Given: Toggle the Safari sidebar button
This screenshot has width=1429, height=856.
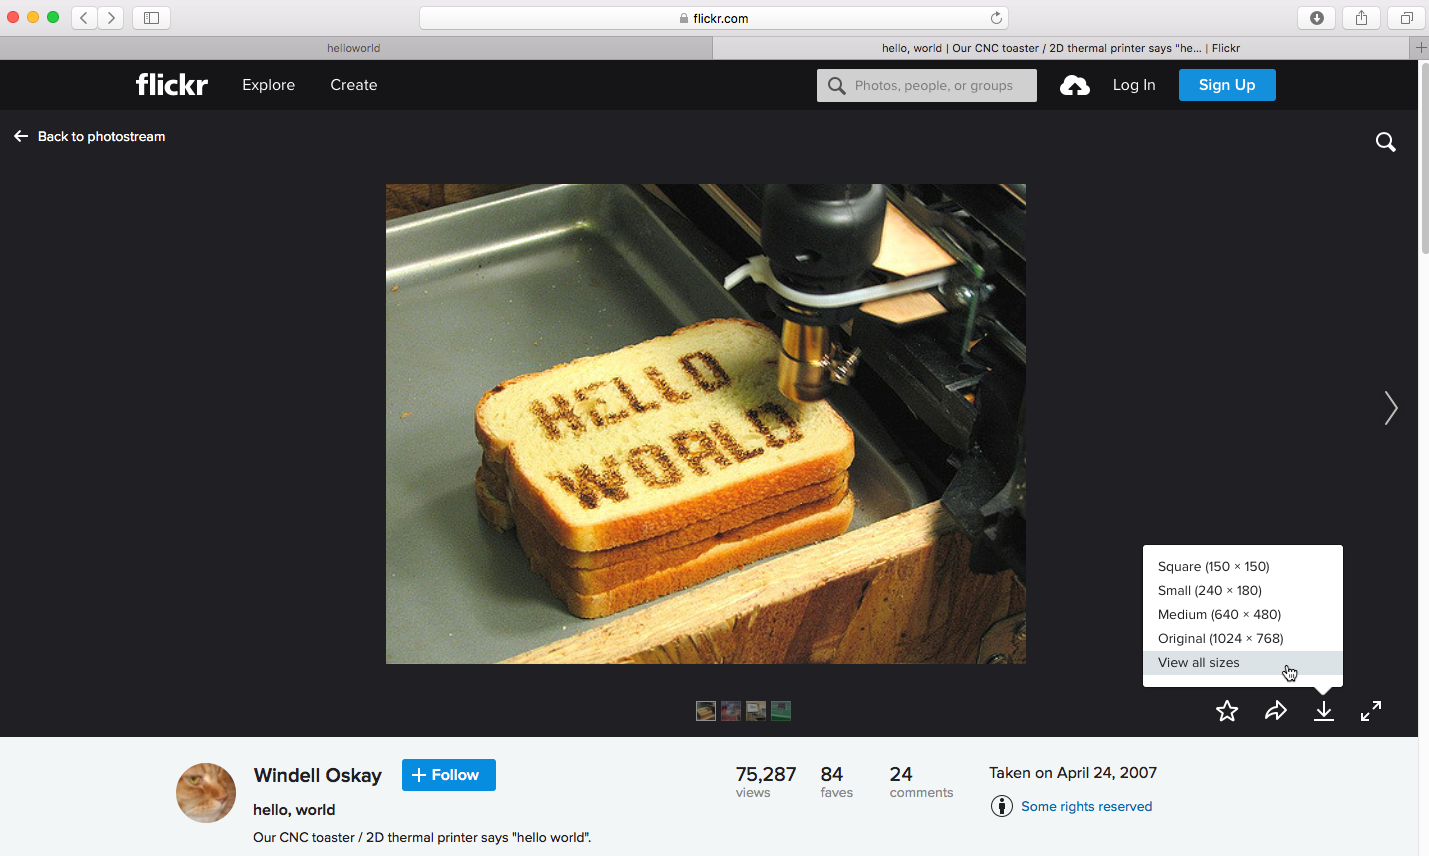Looking at the screenshot, I should click(151, 18).
